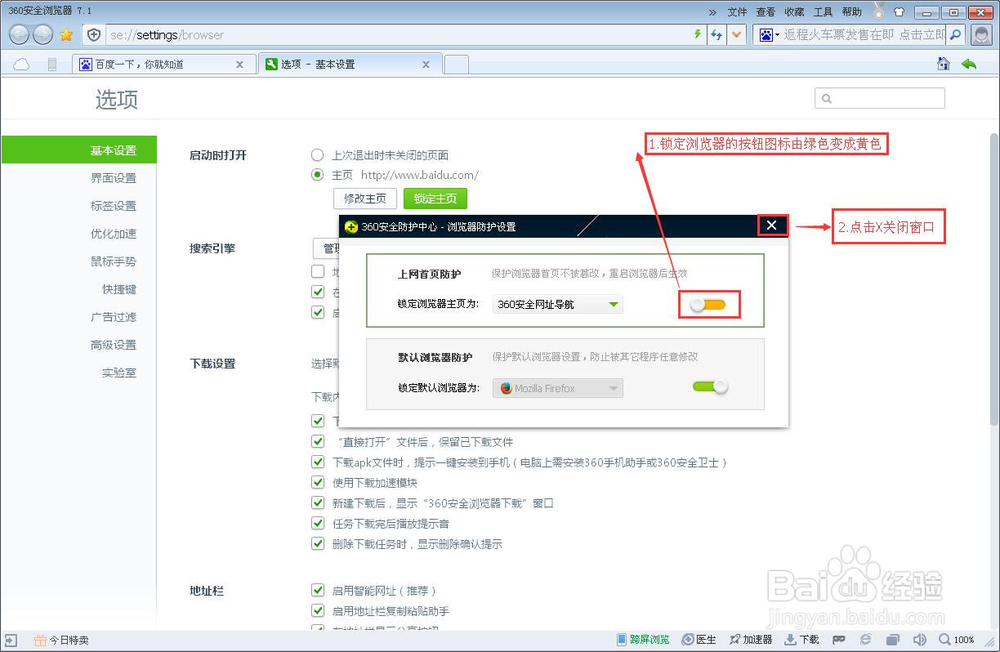
Task: Click the blue refresh arrows icon
Action: click(x=717, y=35)
